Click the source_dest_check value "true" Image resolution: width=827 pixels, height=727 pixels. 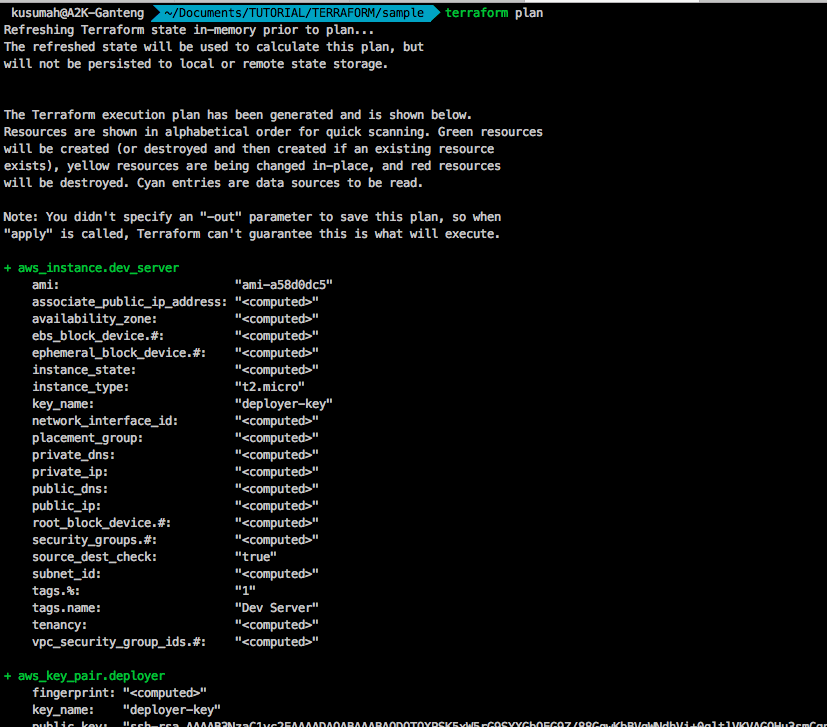pyautogui.click(x=255, y=557)
